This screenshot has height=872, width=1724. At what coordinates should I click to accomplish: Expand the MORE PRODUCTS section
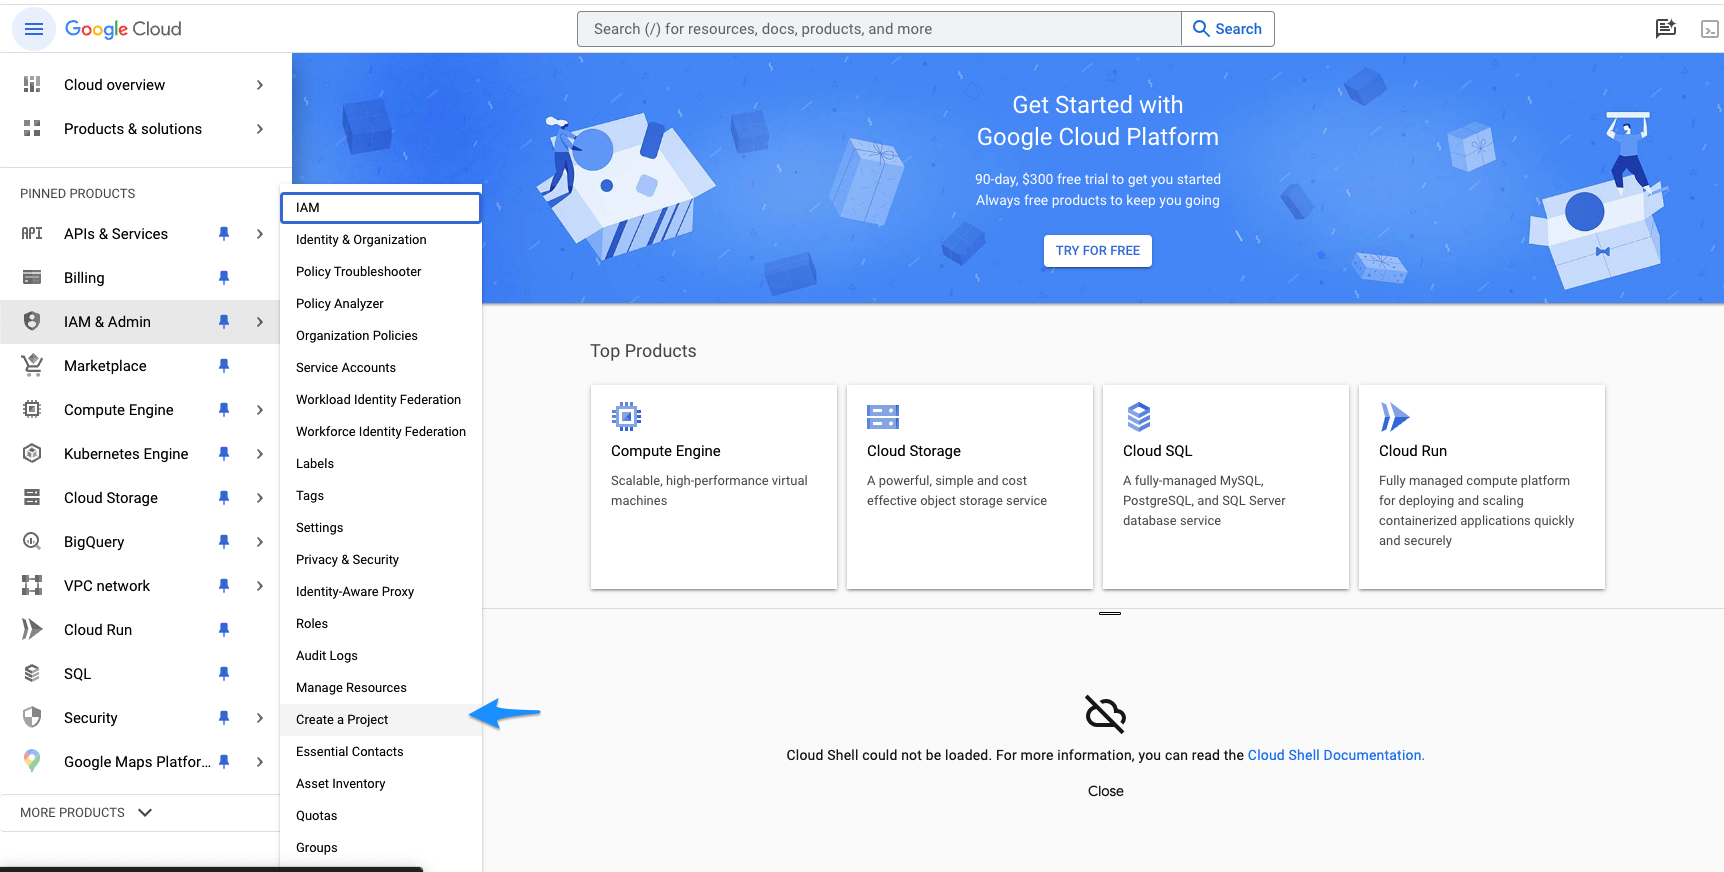coord(87,812)
